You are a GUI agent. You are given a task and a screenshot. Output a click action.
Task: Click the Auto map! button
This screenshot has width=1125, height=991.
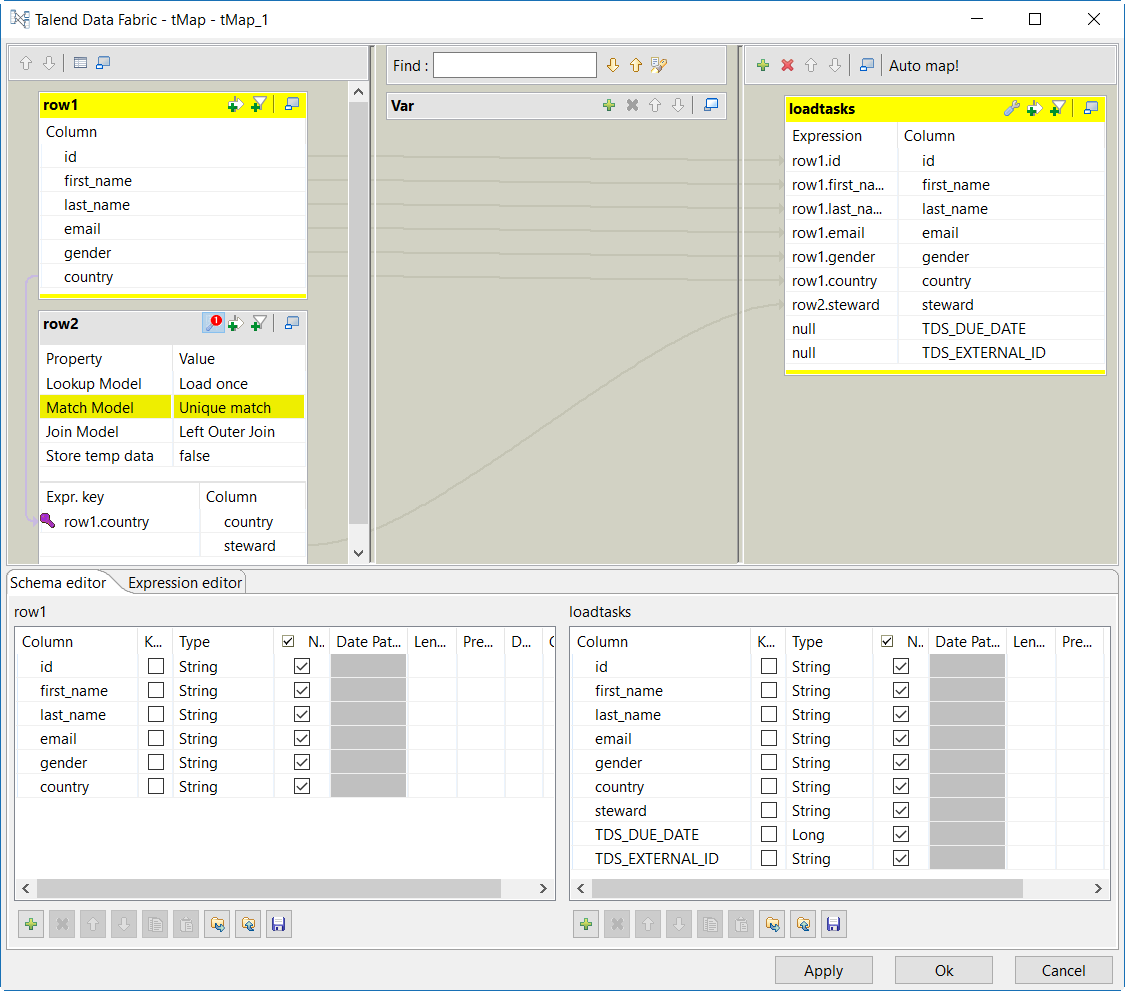(924, 66)
